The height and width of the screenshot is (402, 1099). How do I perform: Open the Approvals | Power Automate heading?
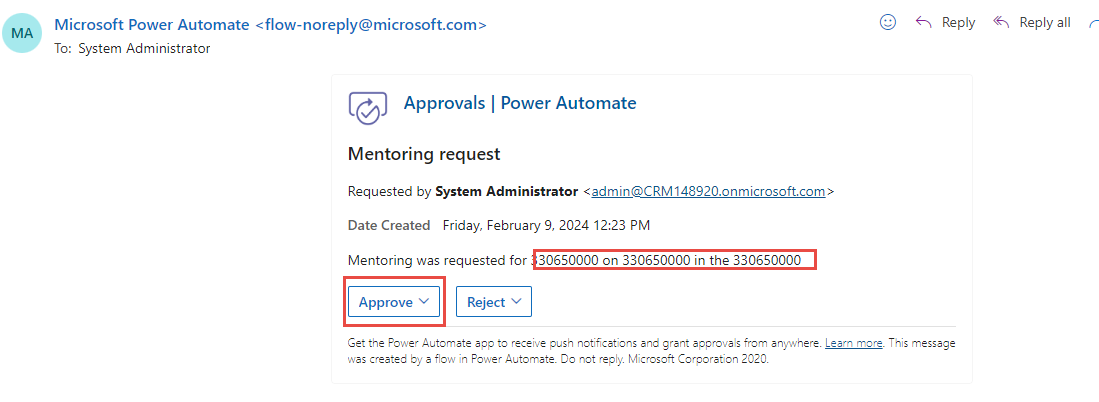[519, 103]
